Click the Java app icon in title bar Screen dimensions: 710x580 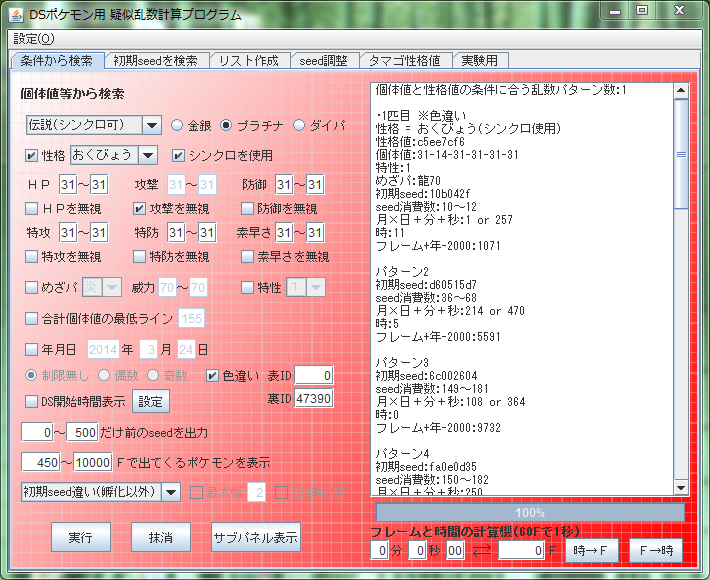click(x=16, y=15)
